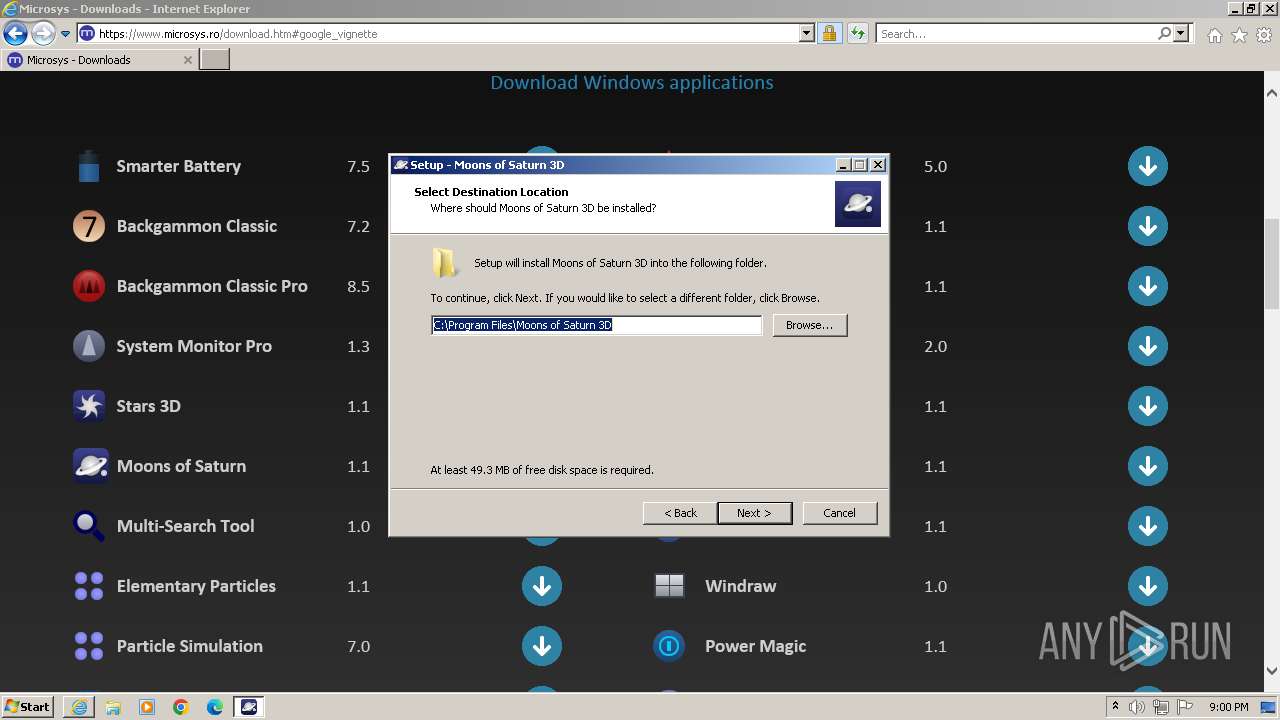Click download arrow in version 2.0 row
1280x720 pixels.
click(x=1148, y=346)
